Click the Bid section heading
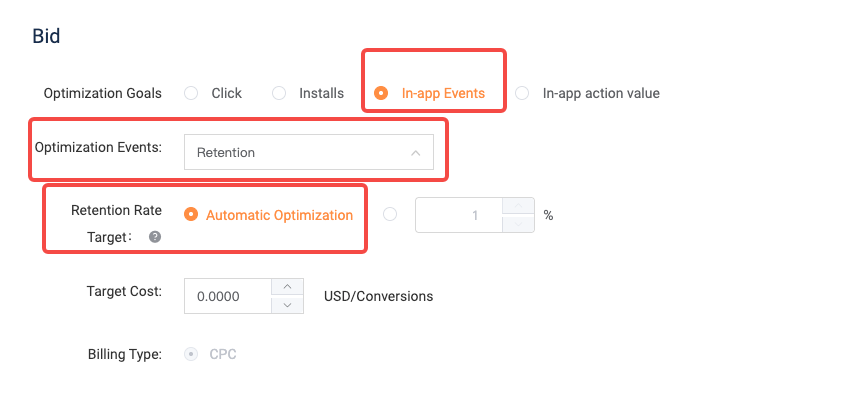 (x=46, y=37)
